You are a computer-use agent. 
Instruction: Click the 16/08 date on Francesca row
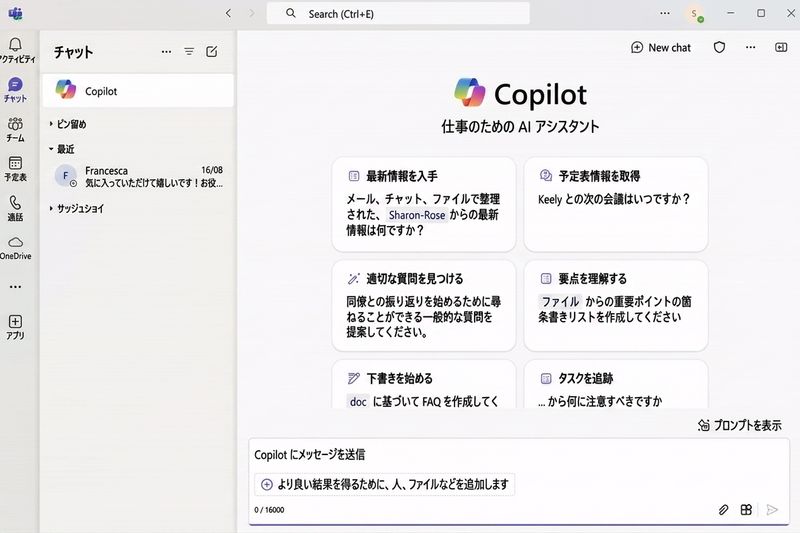212,170
